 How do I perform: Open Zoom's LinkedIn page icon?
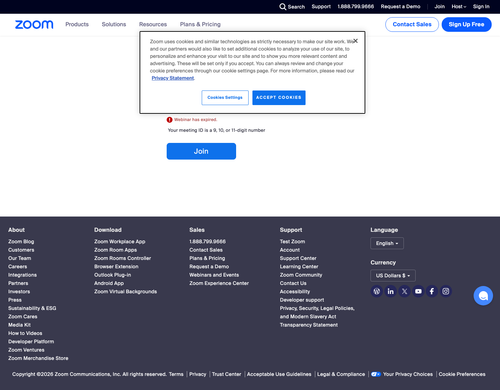tap(390, 291)
